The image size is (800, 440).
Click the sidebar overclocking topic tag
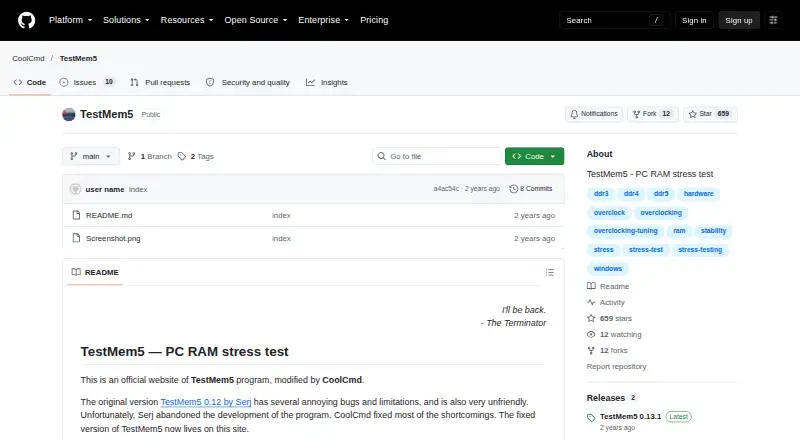(x=661, y=213)
